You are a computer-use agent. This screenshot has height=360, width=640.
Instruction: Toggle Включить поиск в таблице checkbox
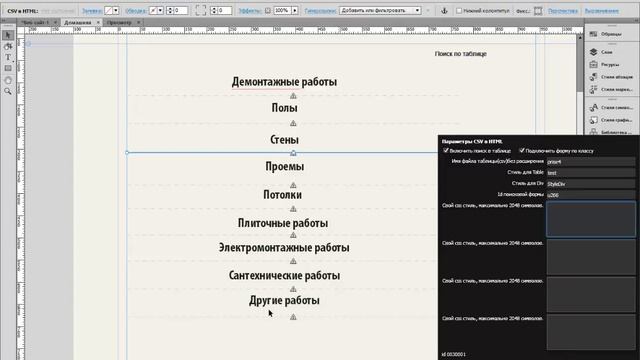[x=446, y=151]
